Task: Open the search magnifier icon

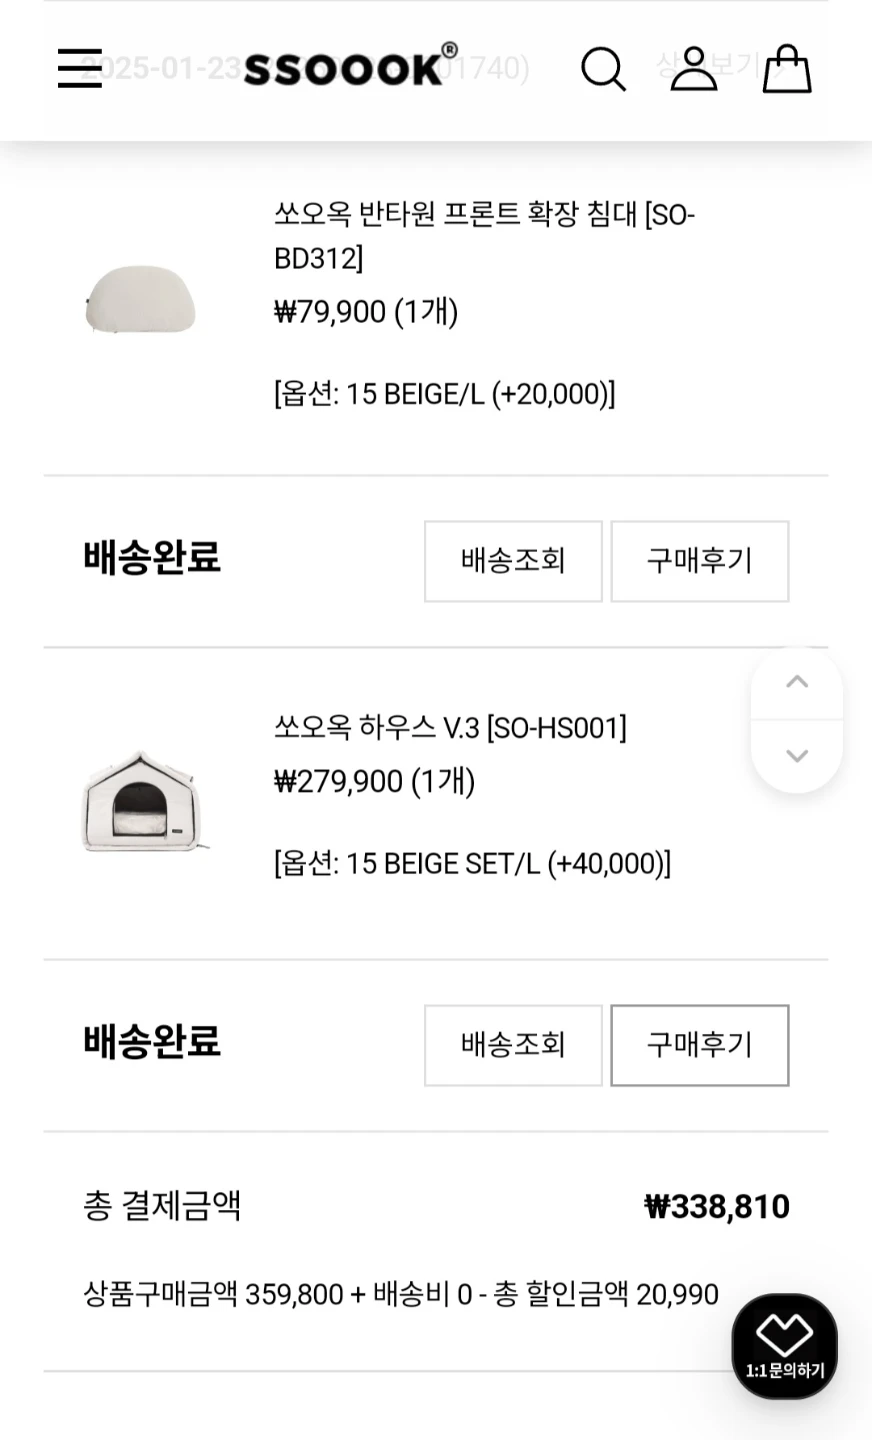Action: pos(603,69)
